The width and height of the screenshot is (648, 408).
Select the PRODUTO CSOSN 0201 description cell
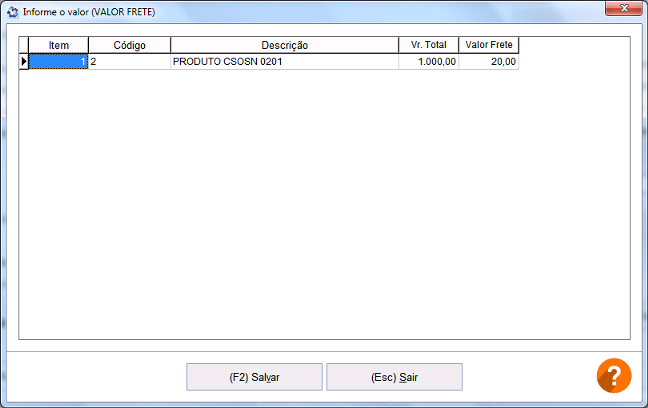coord(285,62)
